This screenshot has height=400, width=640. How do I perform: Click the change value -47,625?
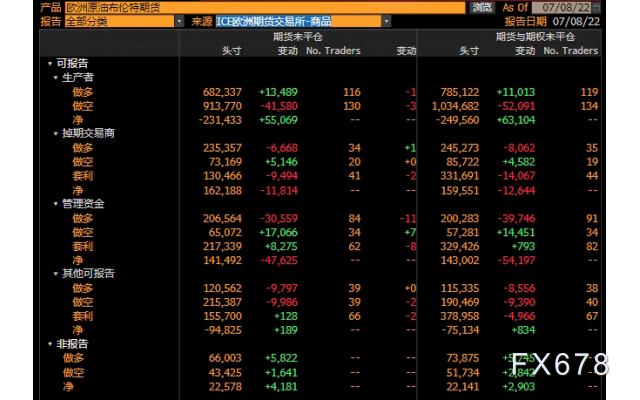point(279,260)
